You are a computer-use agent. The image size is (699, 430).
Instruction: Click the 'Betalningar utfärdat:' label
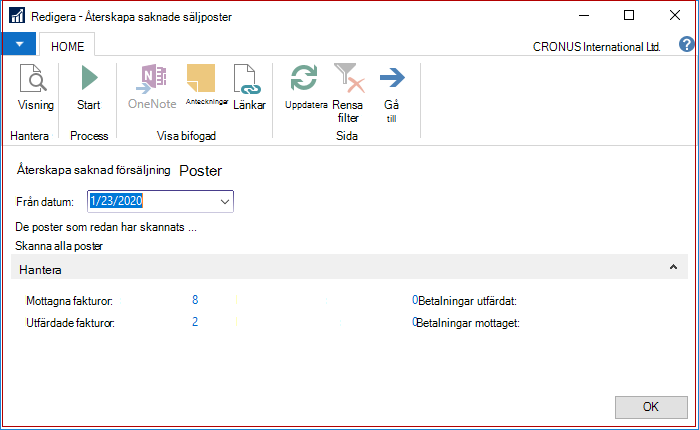coord(467,301)
